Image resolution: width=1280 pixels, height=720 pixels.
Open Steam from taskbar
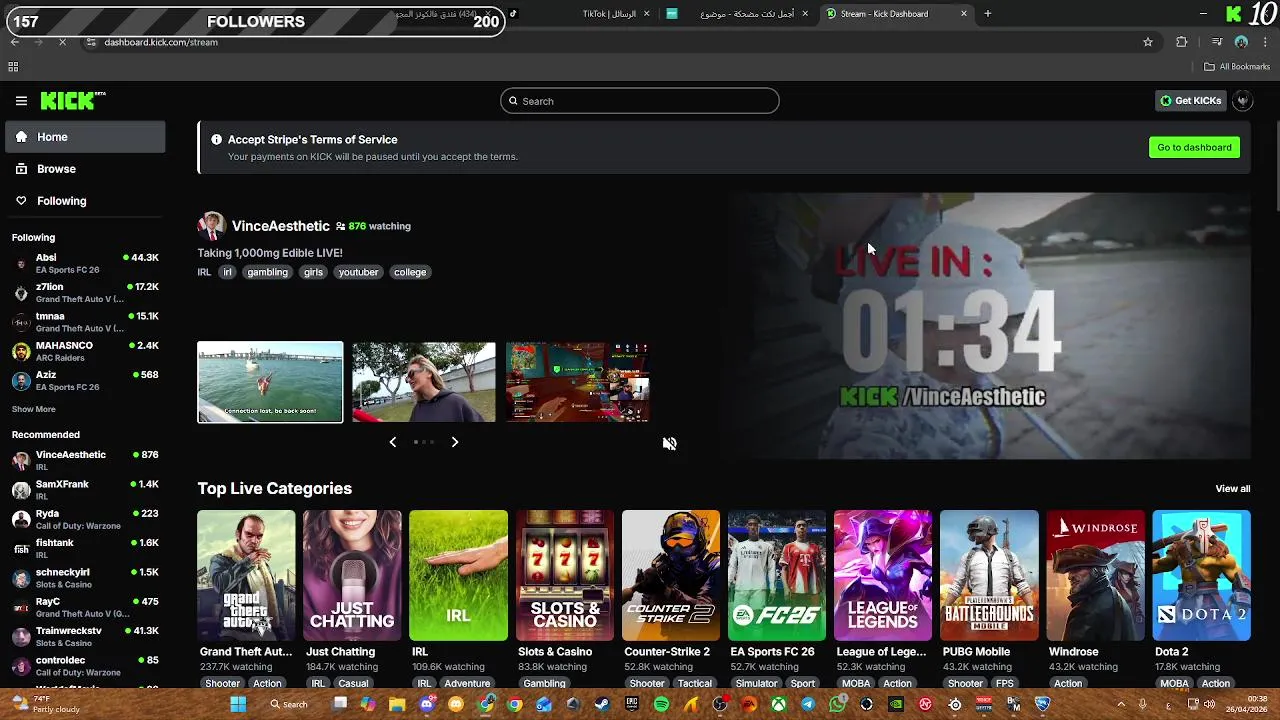(602, 704)
